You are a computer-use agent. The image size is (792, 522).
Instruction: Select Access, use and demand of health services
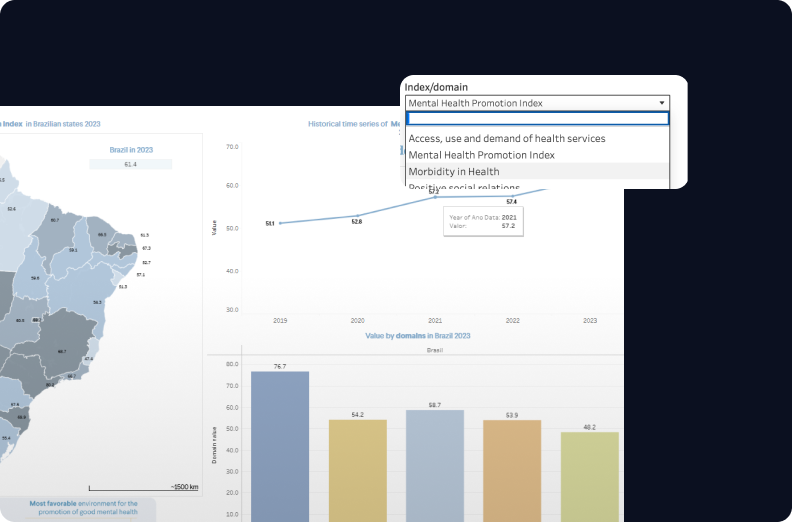point(507,138)
